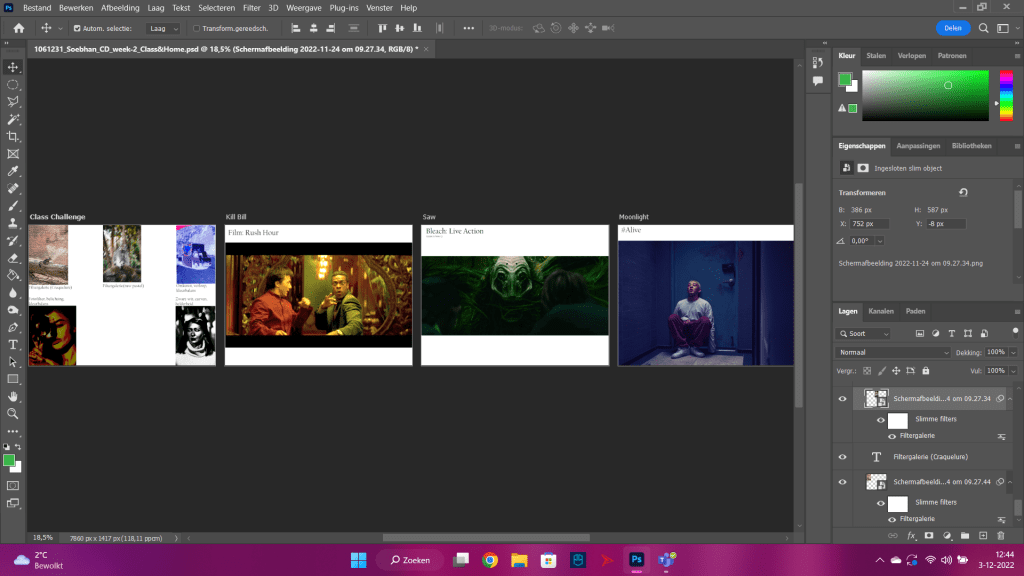
Task: Create a new layer group folder
Action: 965,536
